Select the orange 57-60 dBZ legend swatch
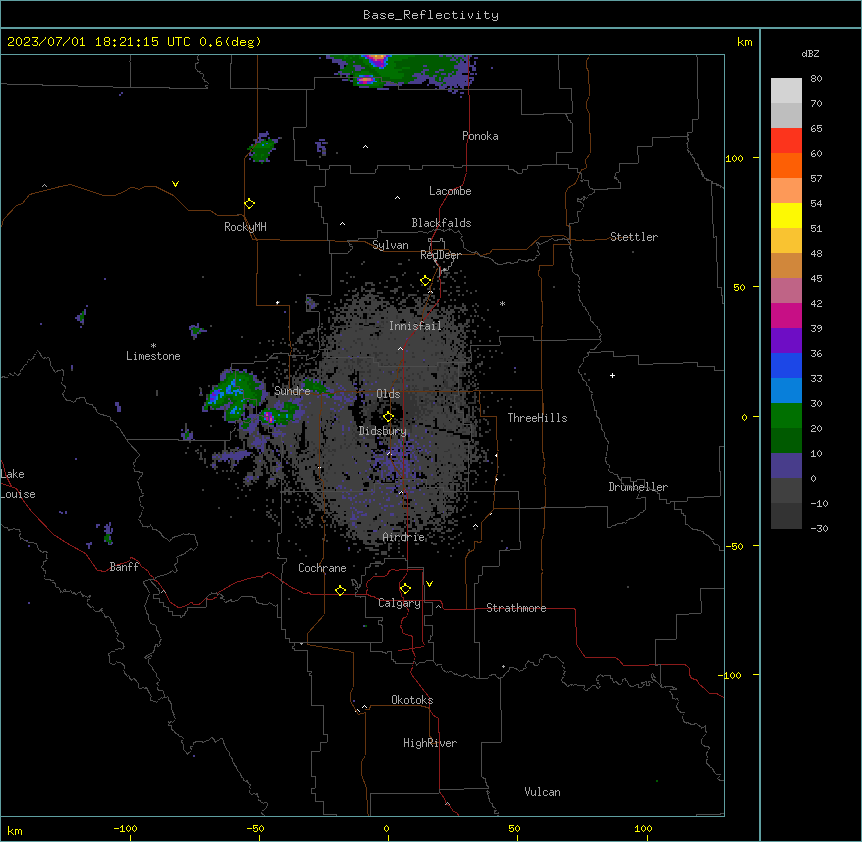Screen dimensions: 862x842 click(786, 165)
